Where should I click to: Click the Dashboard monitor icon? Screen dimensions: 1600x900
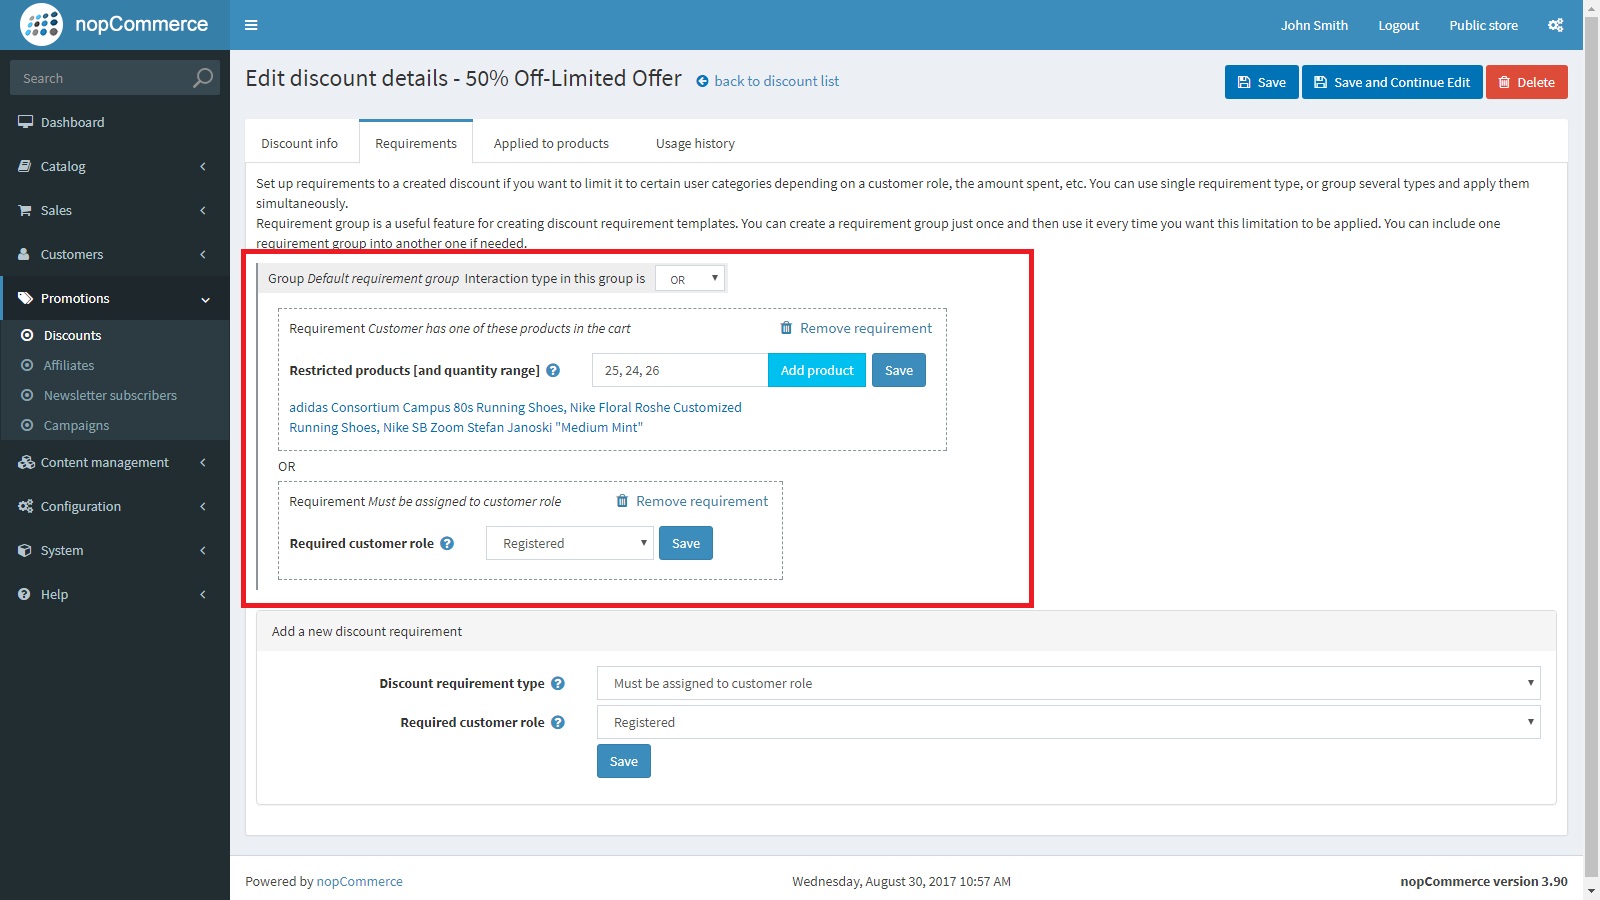click(25, 122)
